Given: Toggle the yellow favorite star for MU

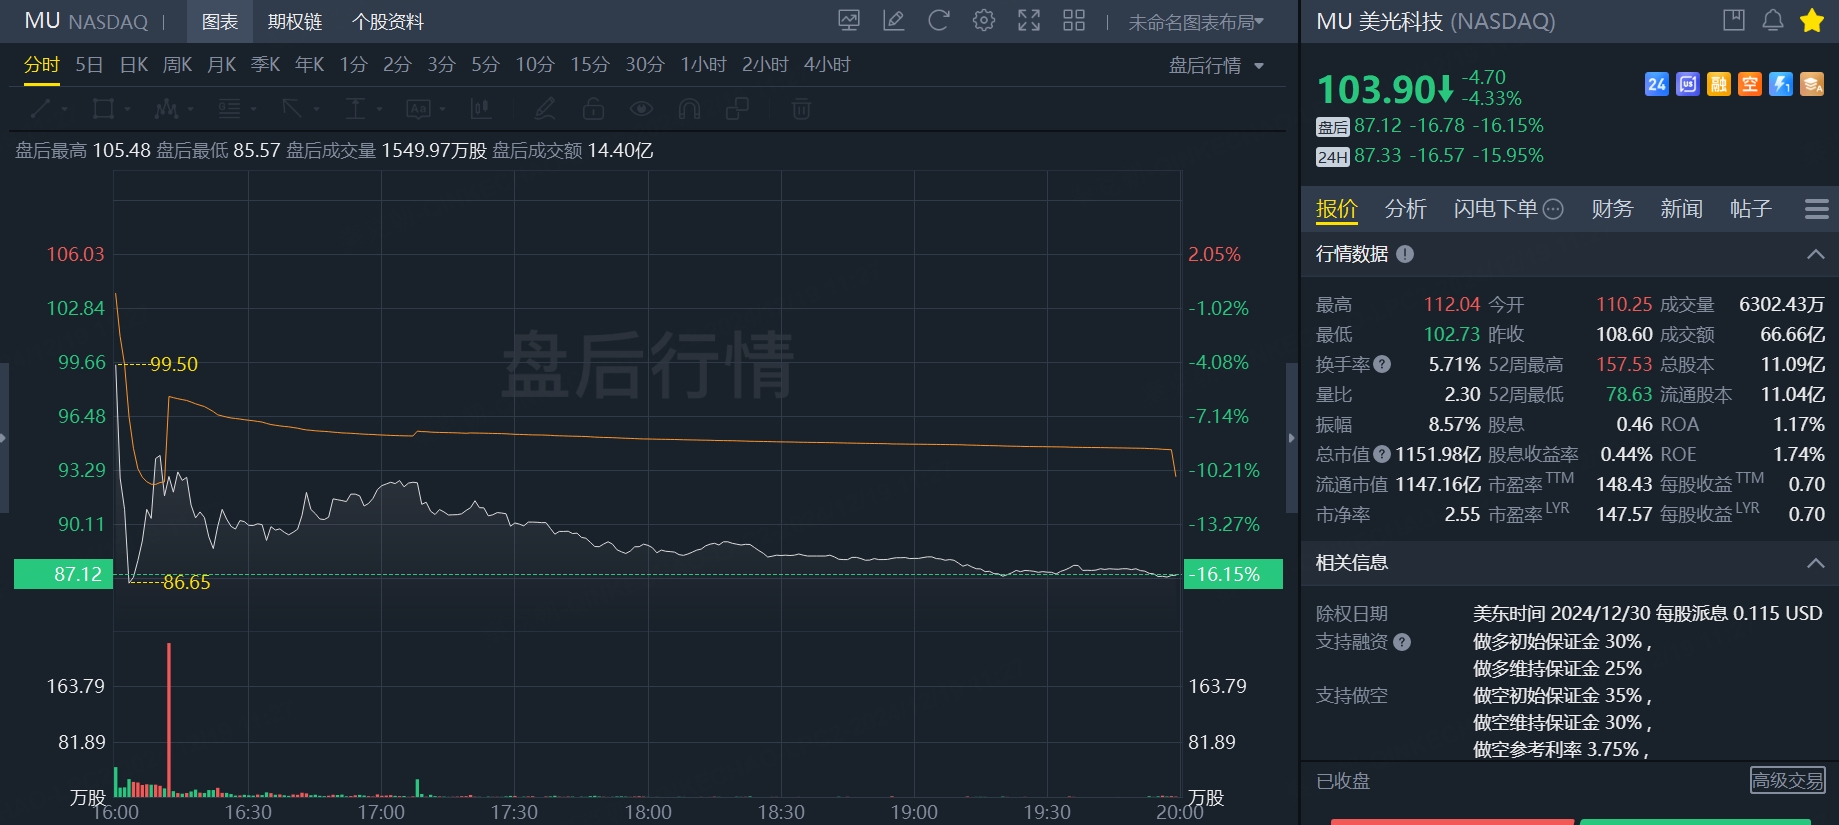Looking at the screenshot, I should [x=1812, y=21].
